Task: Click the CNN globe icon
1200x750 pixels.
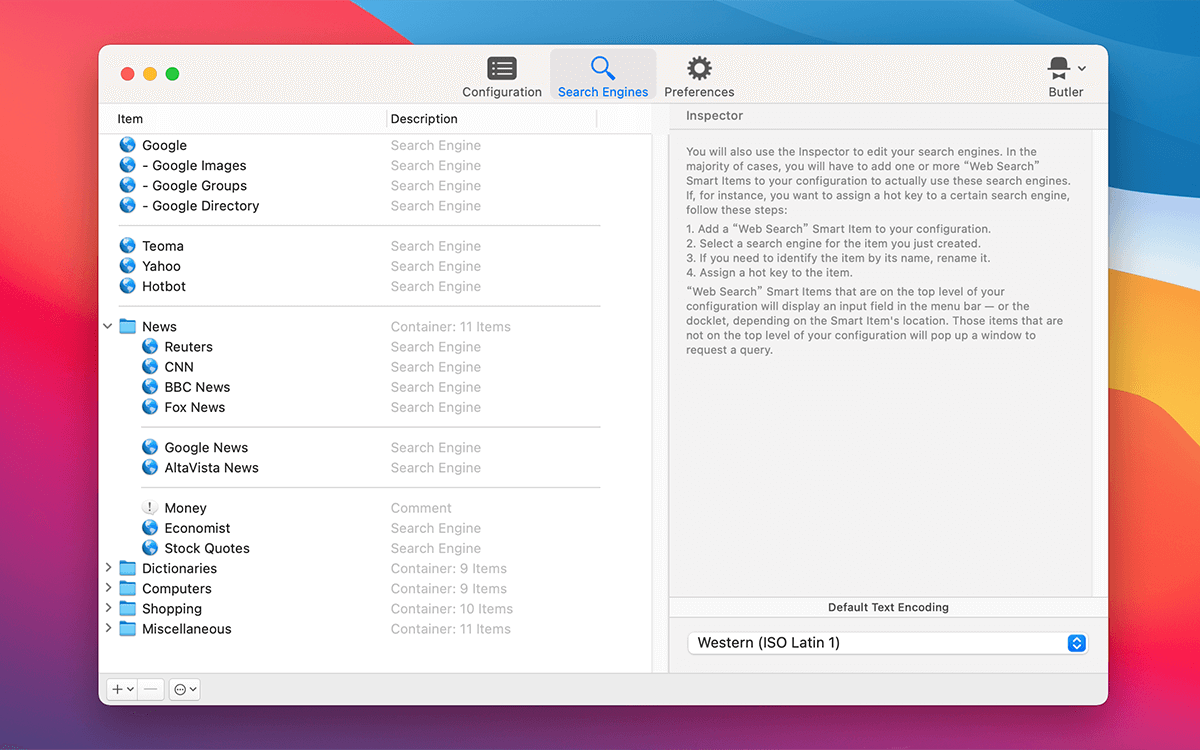Action: (x=150, y=367)
